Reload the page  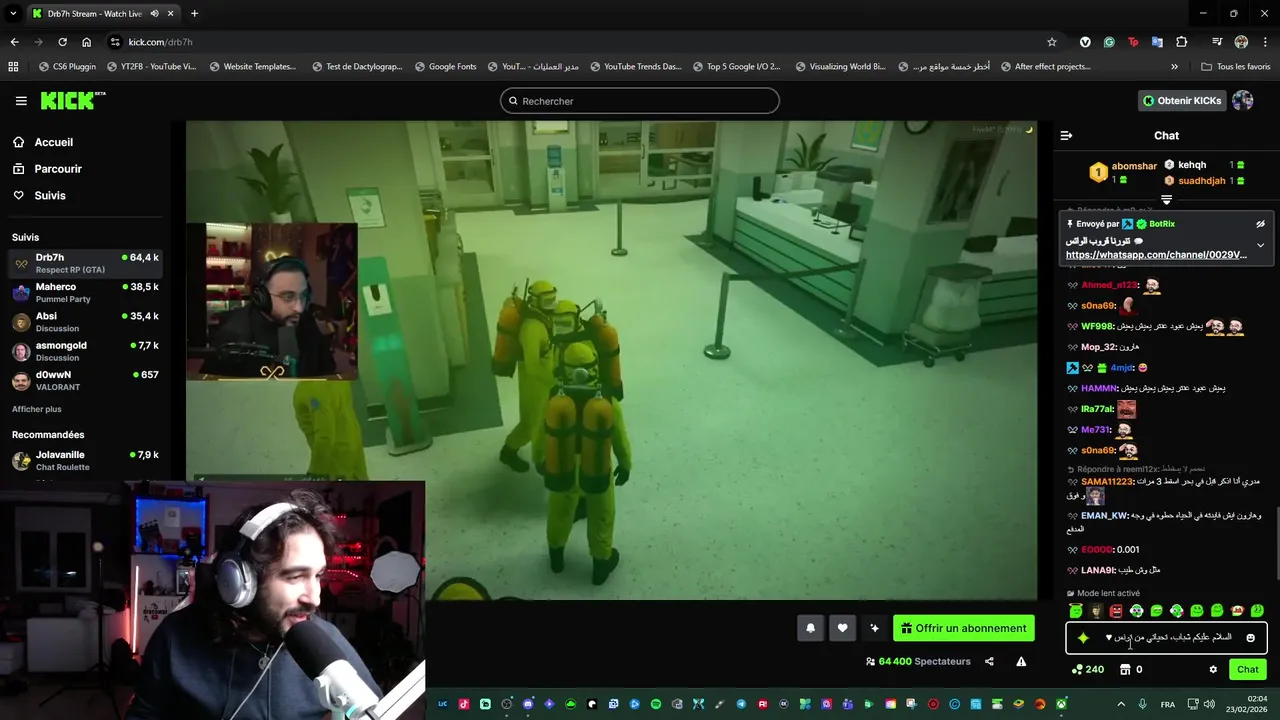pos(62,42)
